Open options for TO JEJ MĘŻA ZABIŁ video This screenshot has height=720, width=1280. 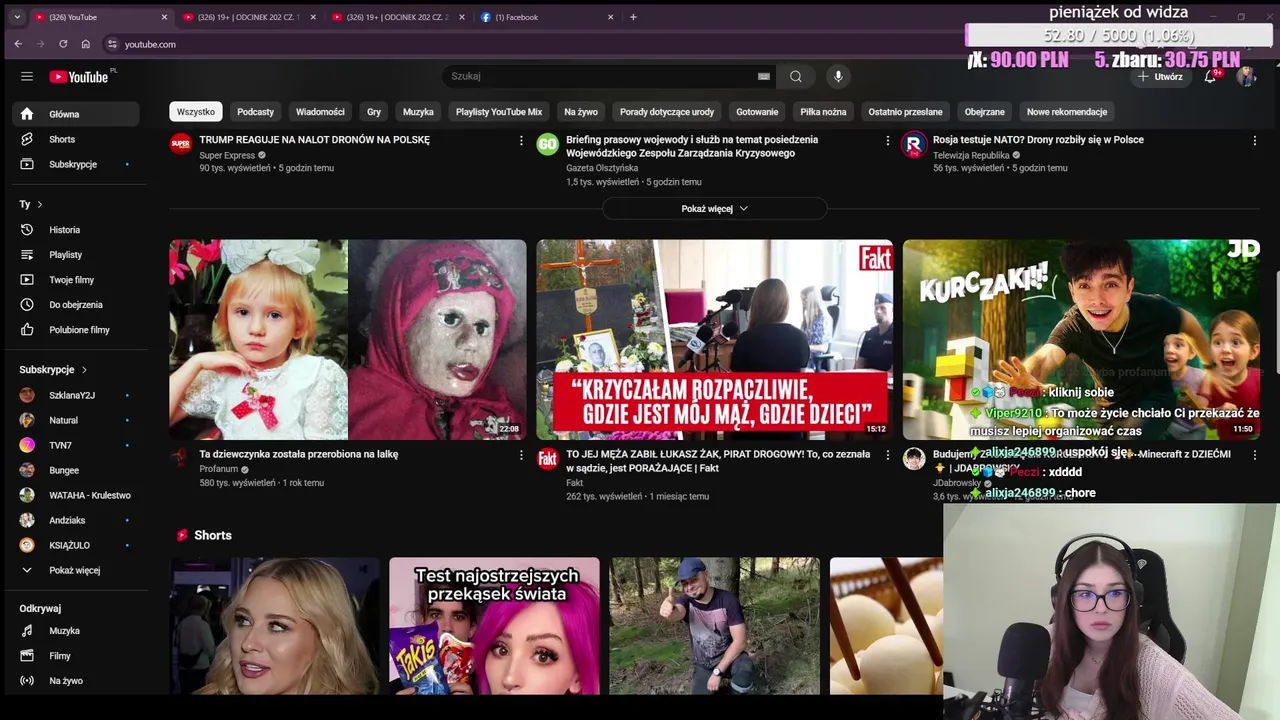(x=887, y=455)
